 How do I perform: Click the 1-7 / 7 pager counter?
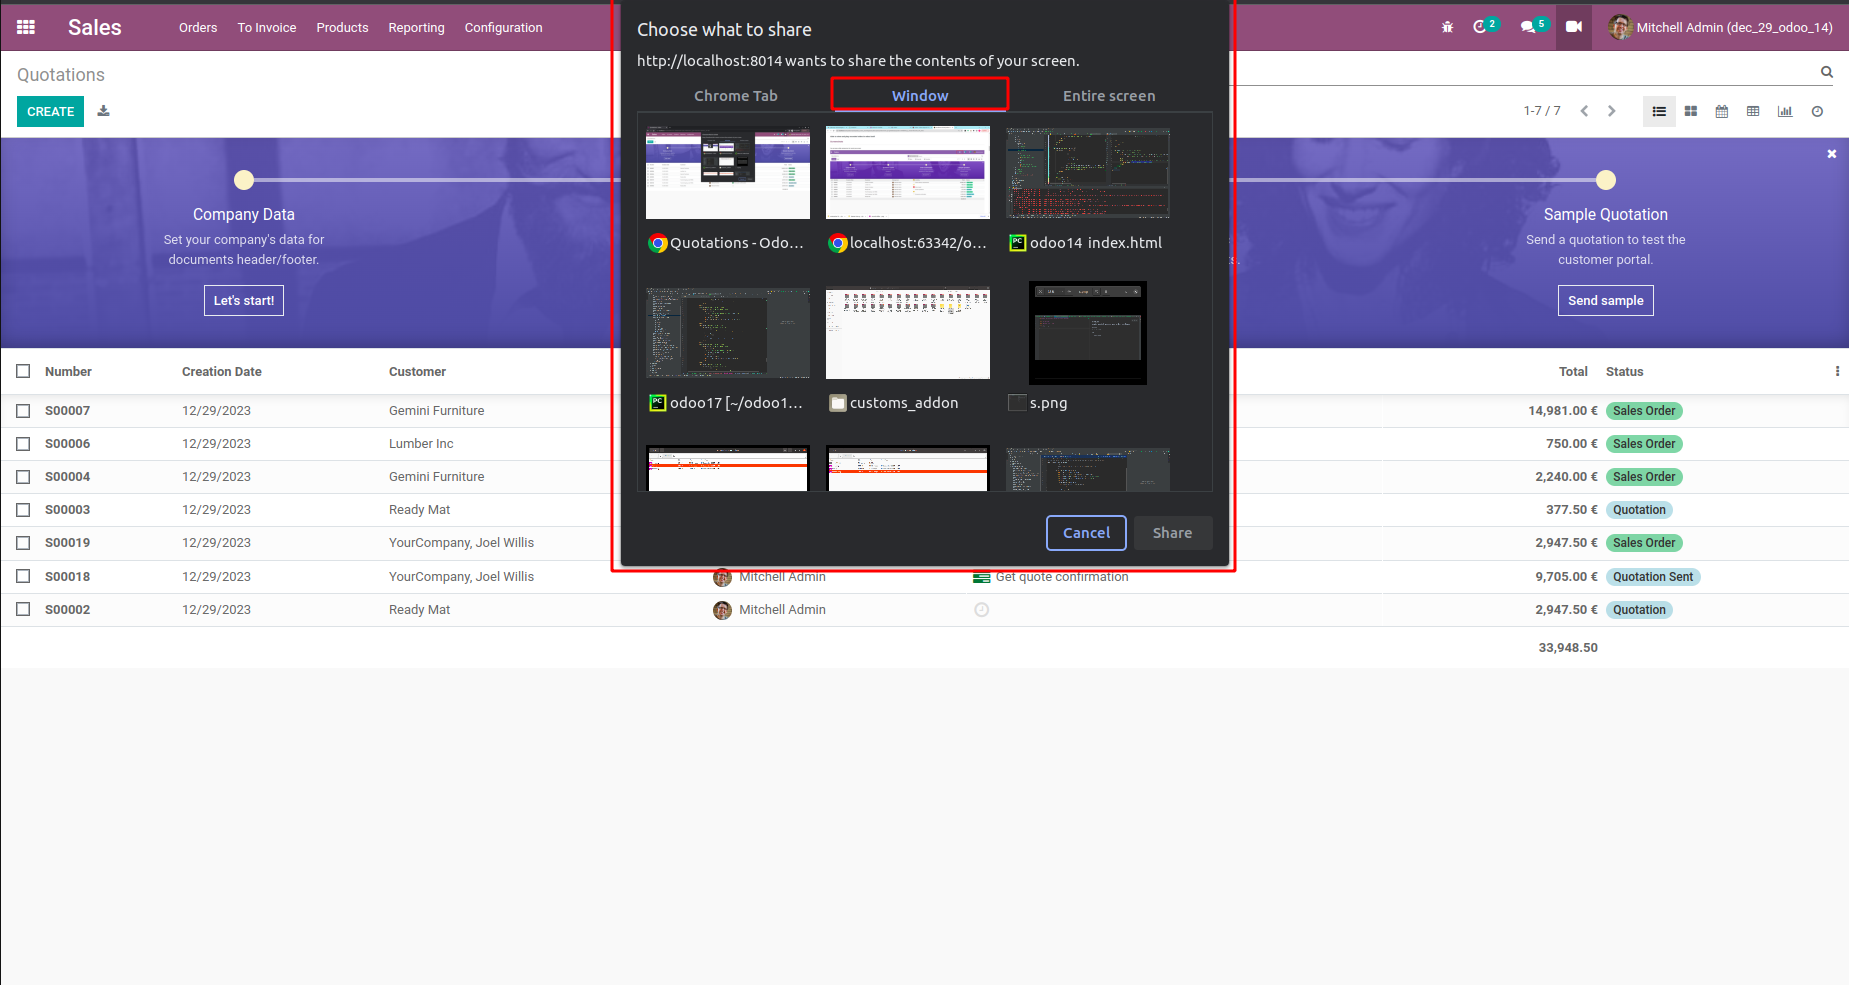pyautogui.click(x=1542, y=111)
